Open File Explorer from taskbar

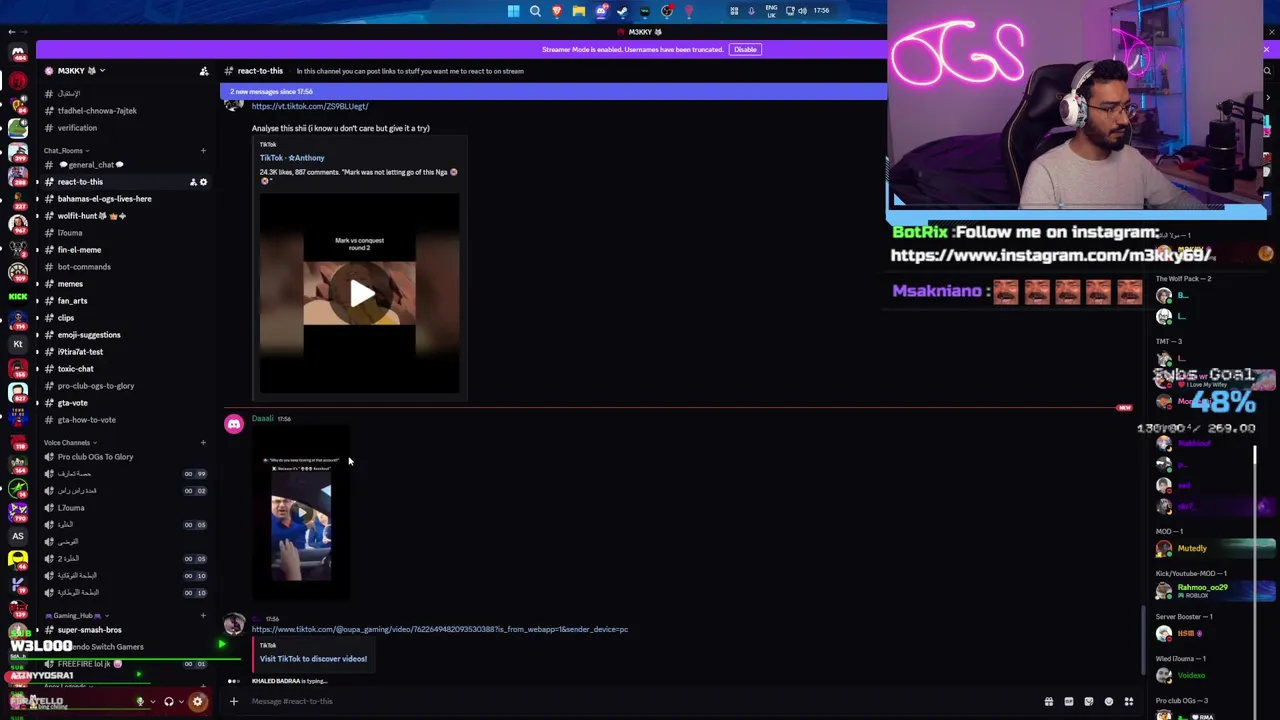pyautogui.click(x=579, y=11)
